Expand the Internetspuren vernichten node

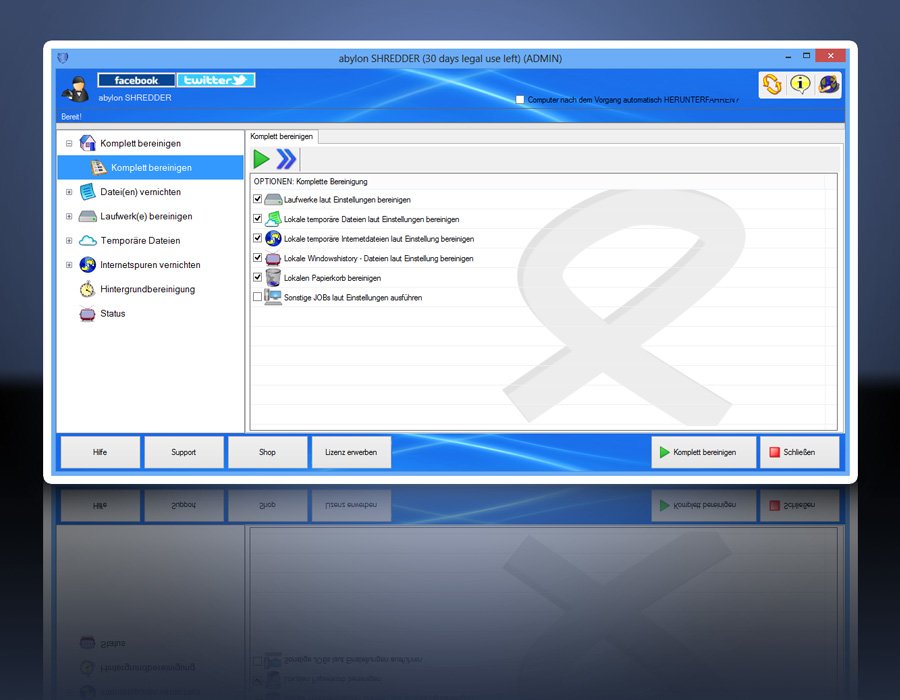coord(69,265)
